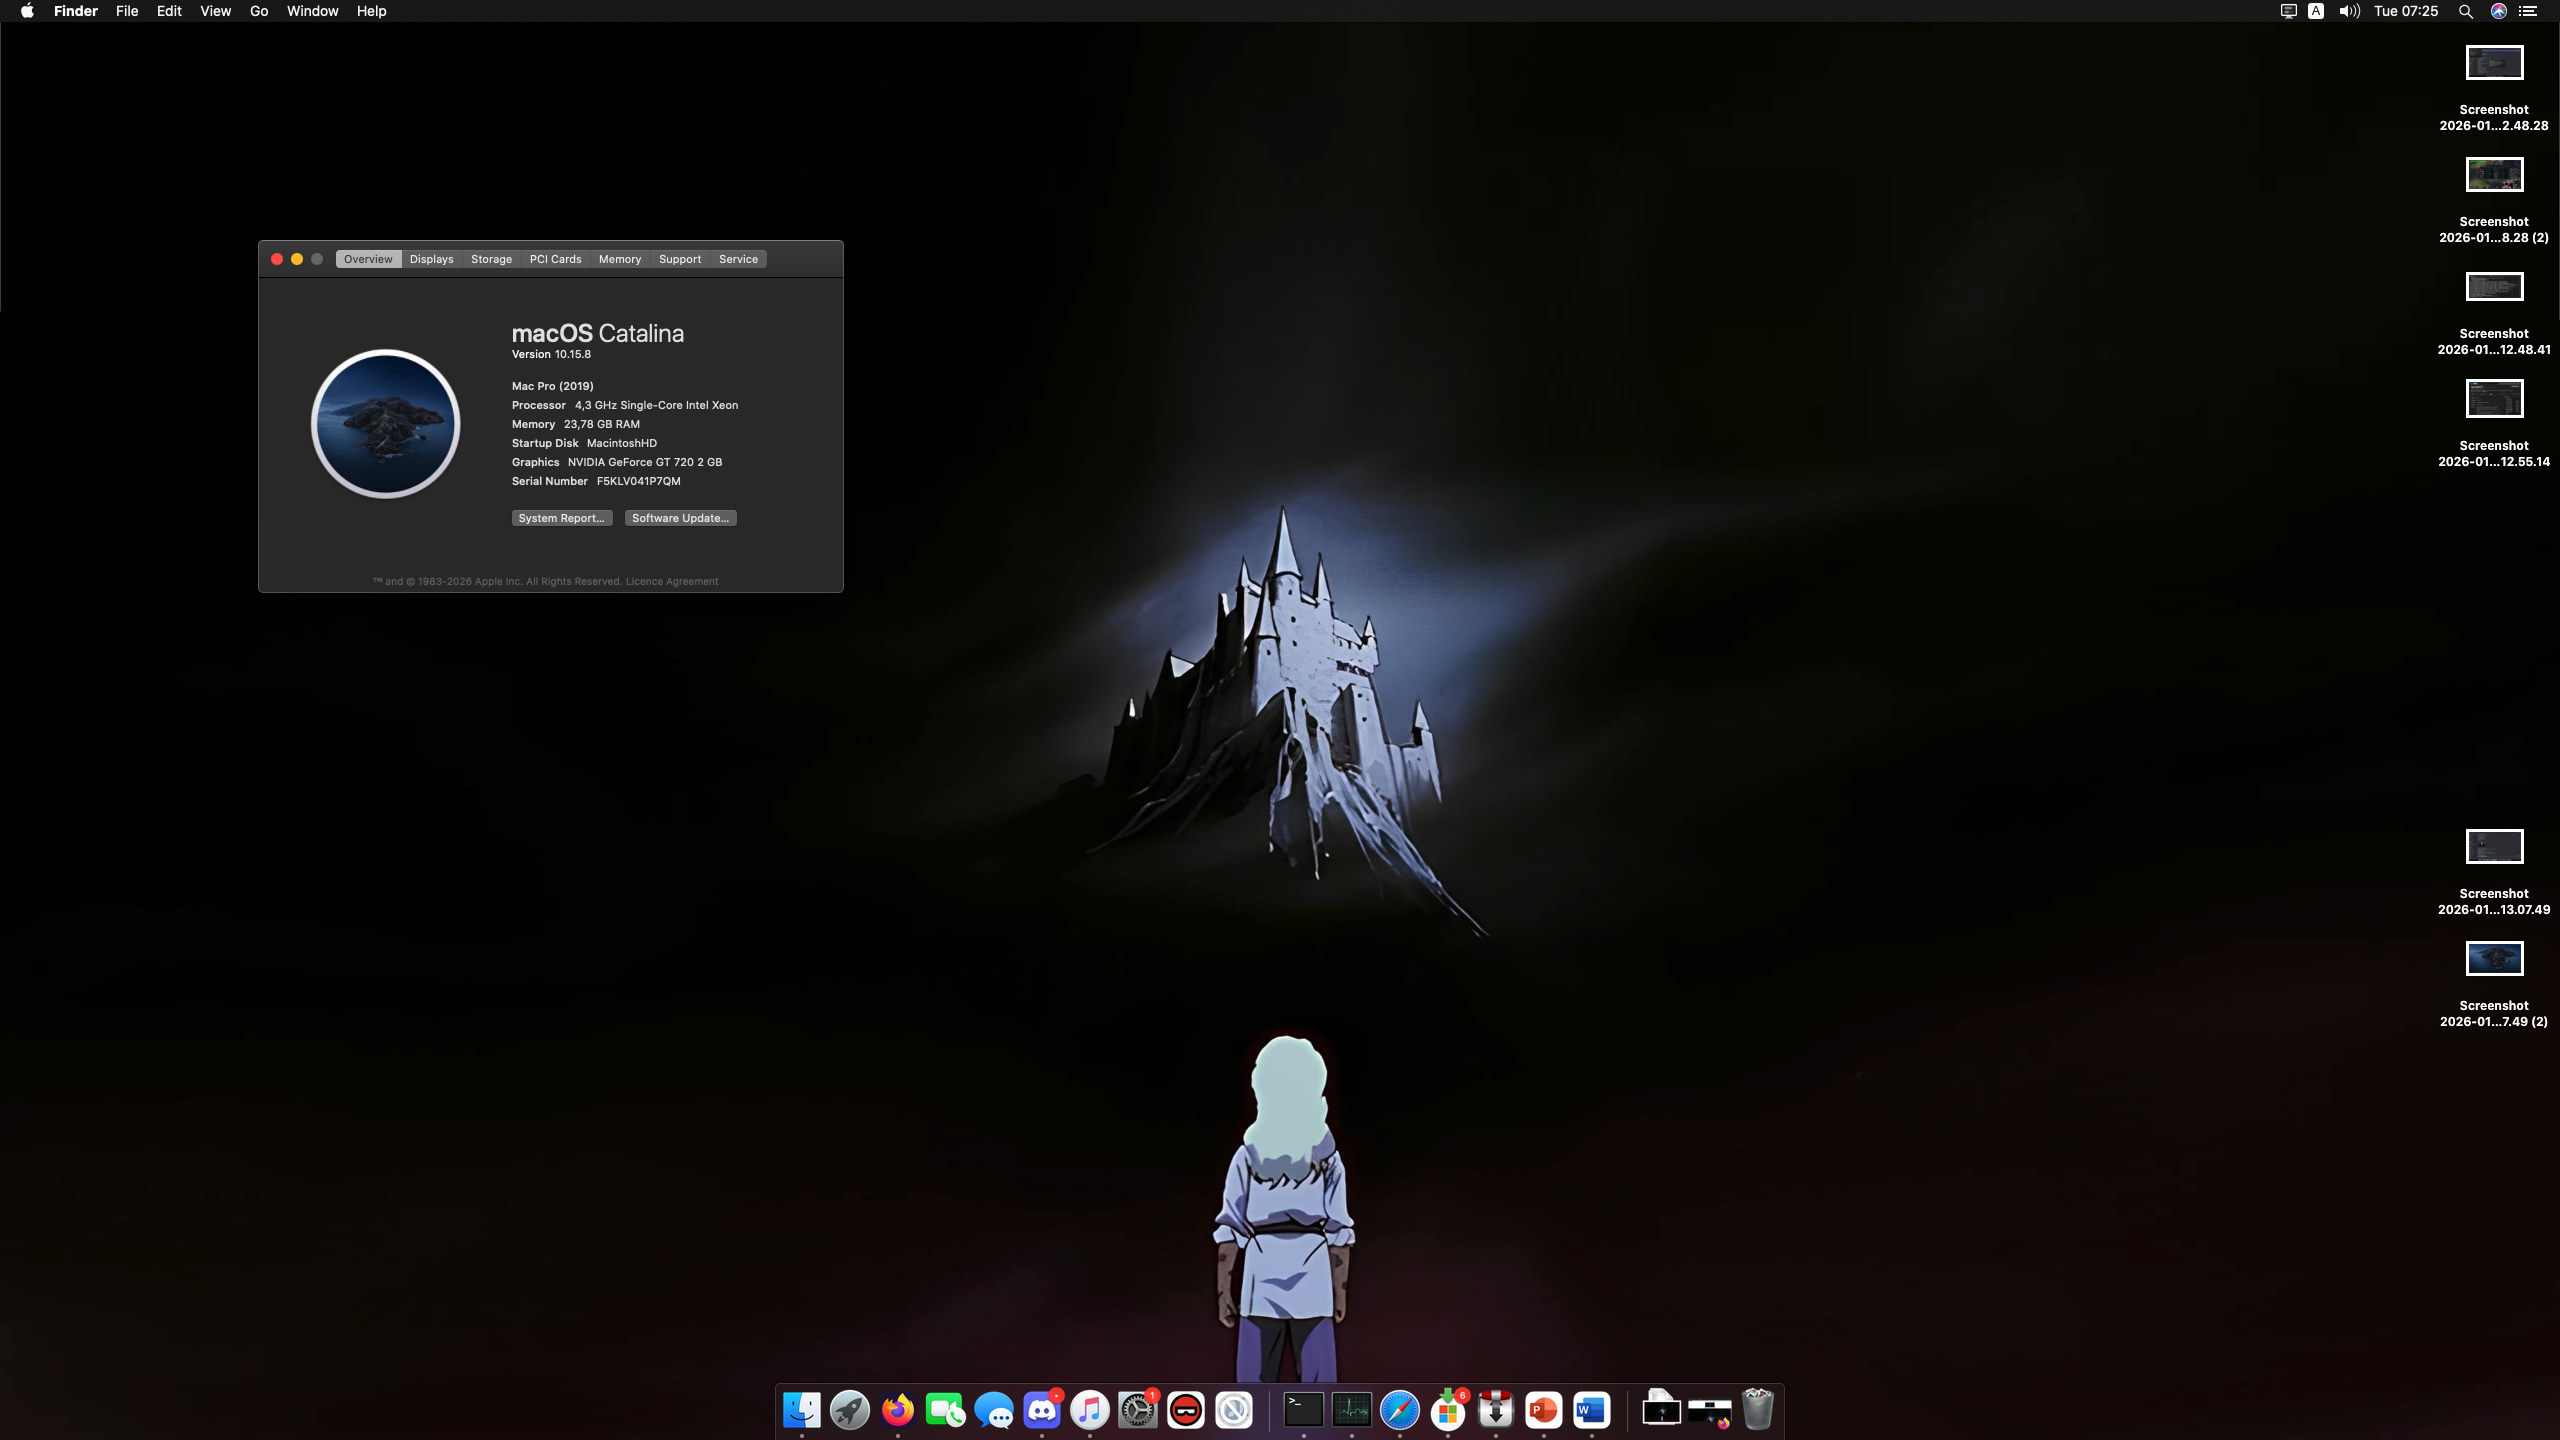2560x1440 pixels.
Task: Launch Safari from the Dock
Action: pyautogui.click(x=1399, y=1410)
